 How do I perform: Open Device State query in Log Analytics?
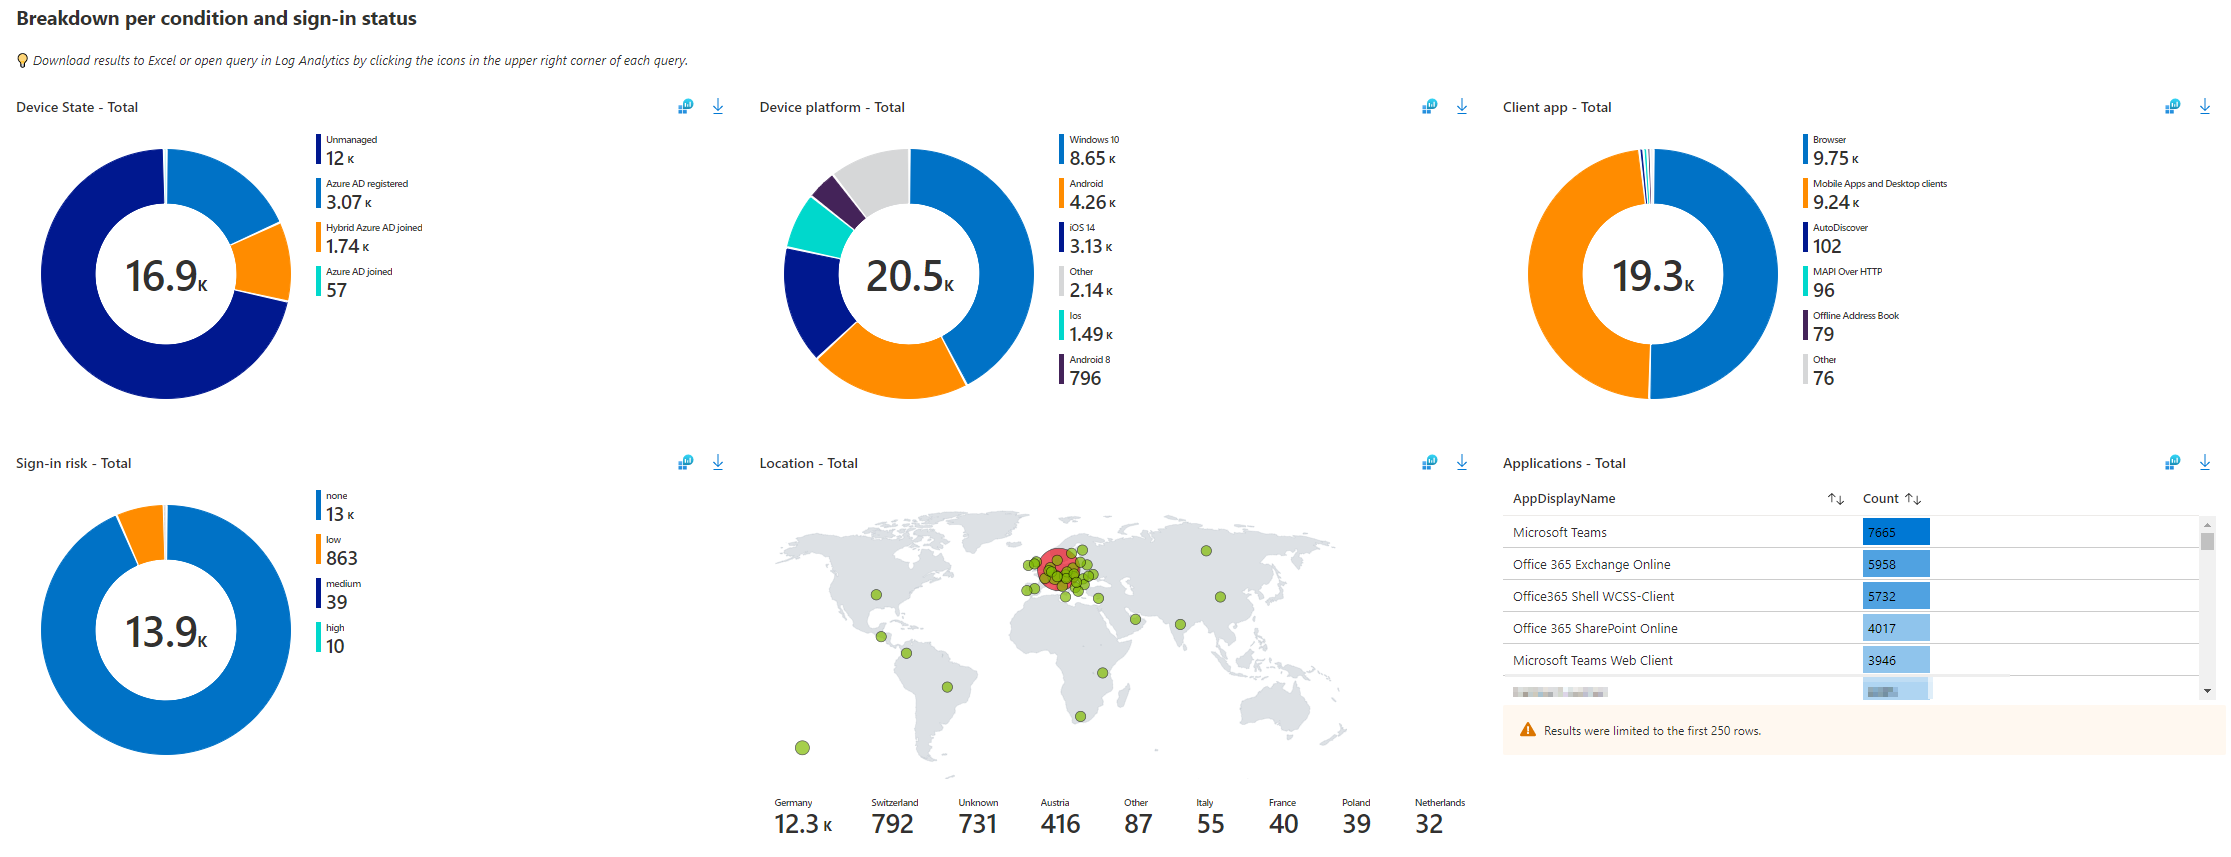coord(685,107)
